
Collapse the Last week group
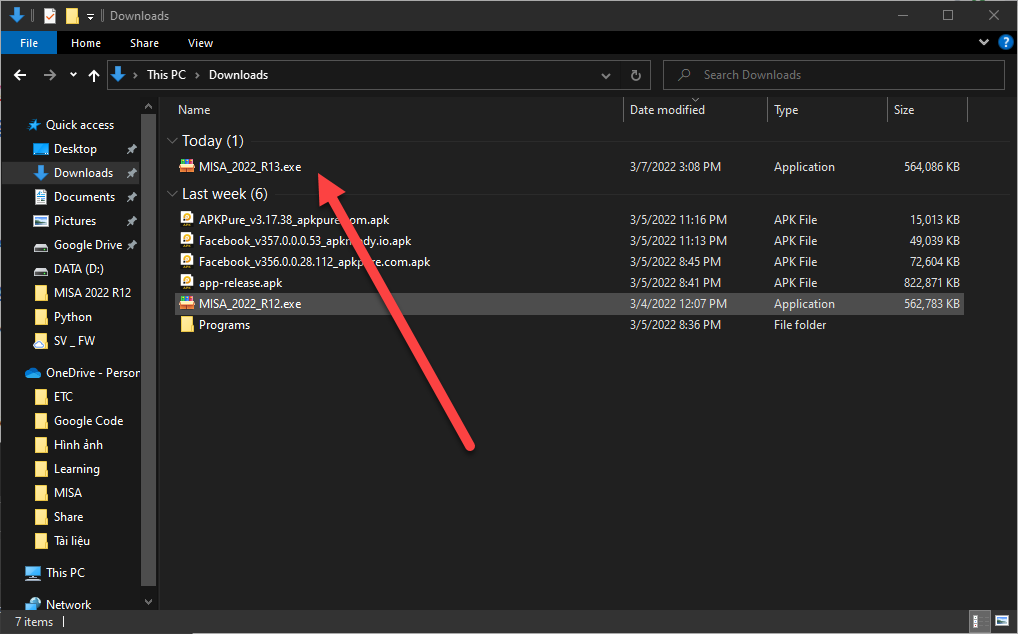coord(172,194)
